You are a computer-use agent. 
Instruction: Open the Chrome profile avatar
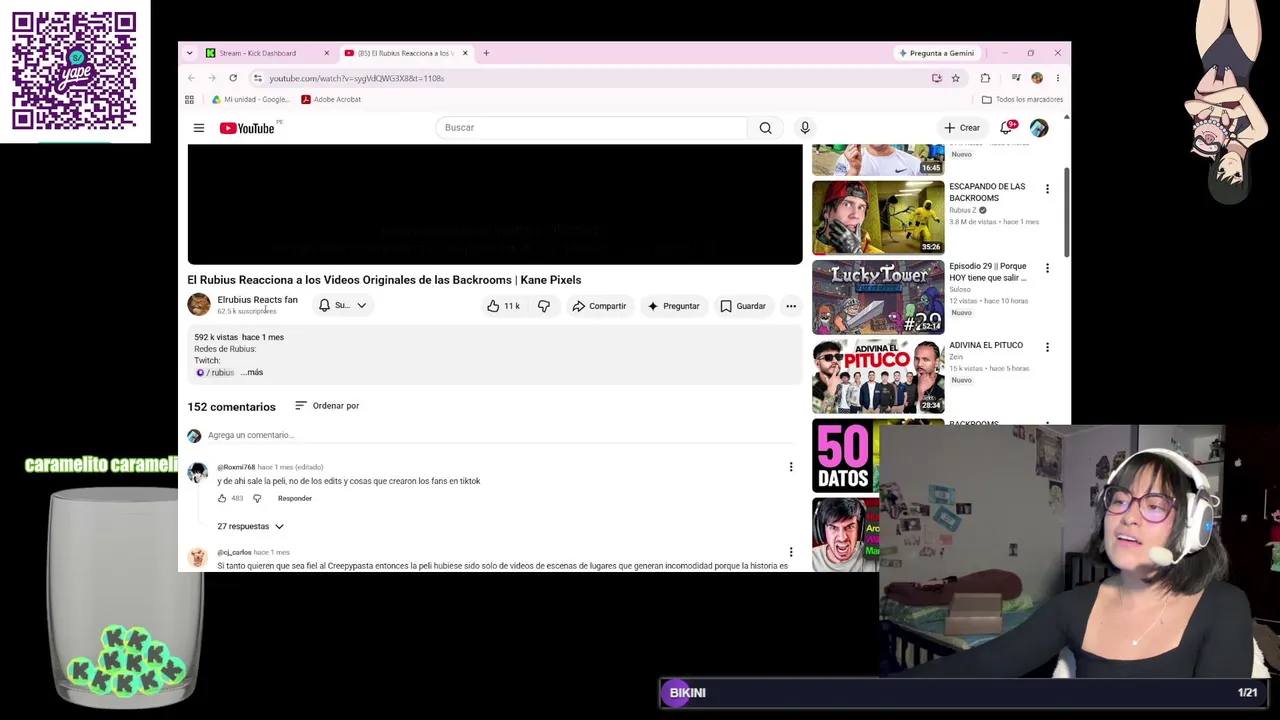coord(1037,78)
